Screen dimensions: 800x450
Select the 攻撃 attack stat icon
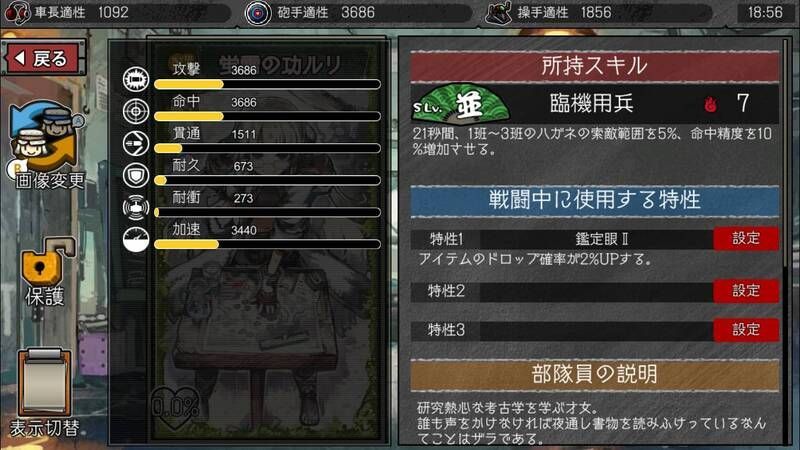(136, 79)
